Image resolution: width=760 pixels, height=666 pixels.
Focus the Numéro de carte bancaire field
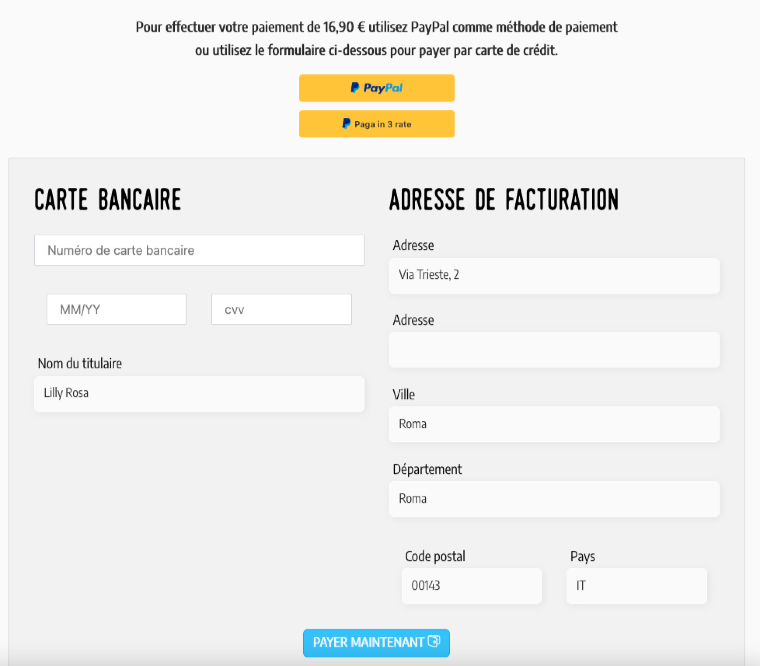[x=199, y=250]
